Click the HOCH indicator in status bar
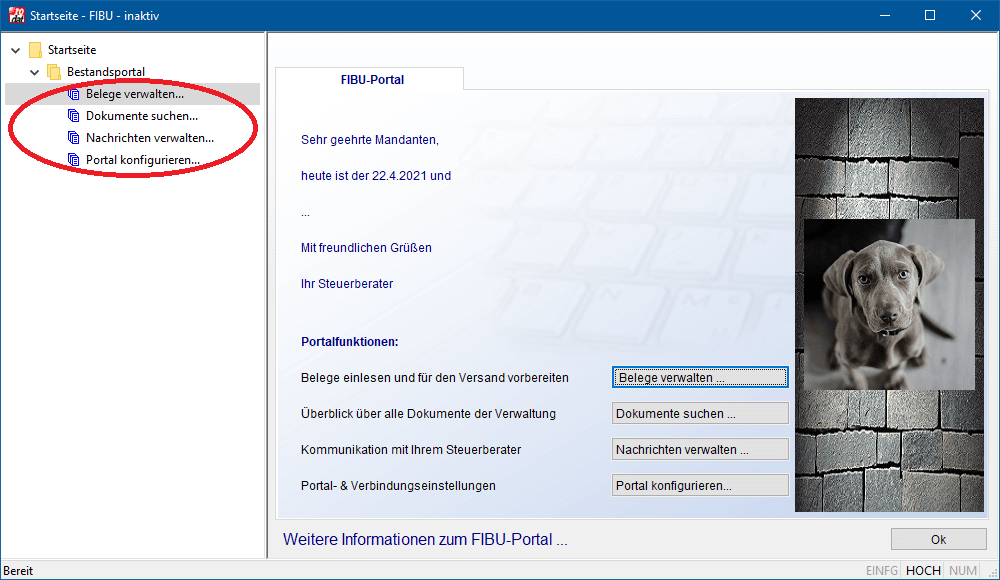The image size is (1000, 580). 923,571
